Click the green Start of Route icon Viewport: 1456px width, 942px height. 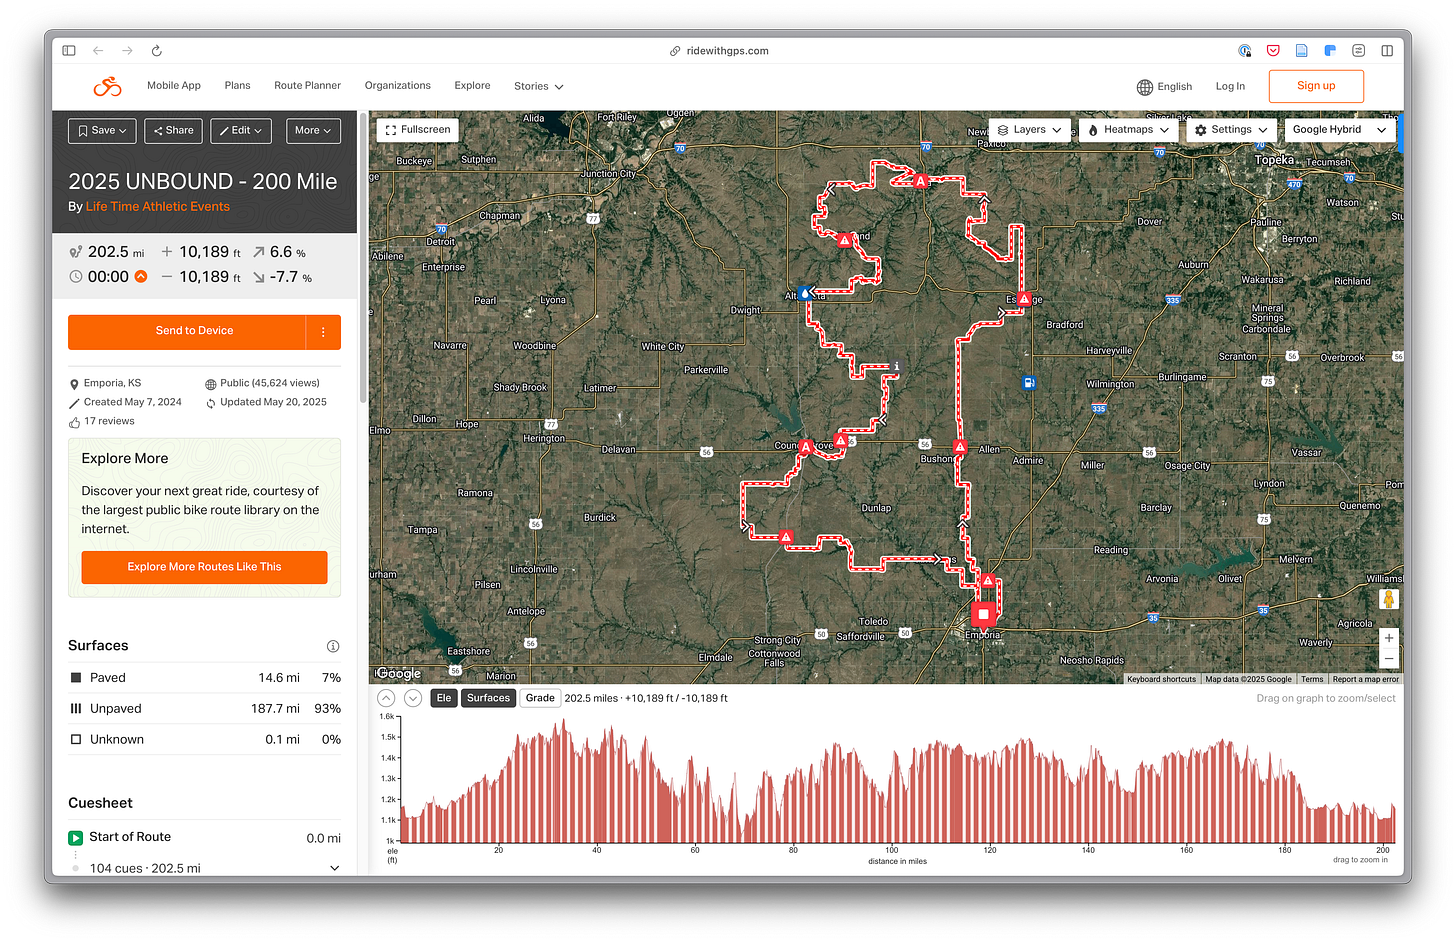(75, 838)
